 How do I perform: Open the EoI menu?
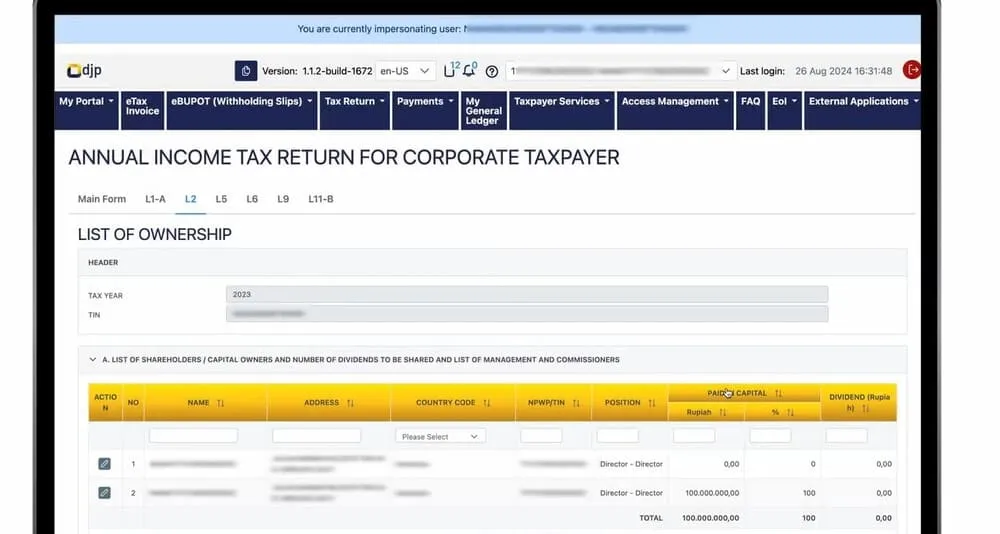(784, 110)
